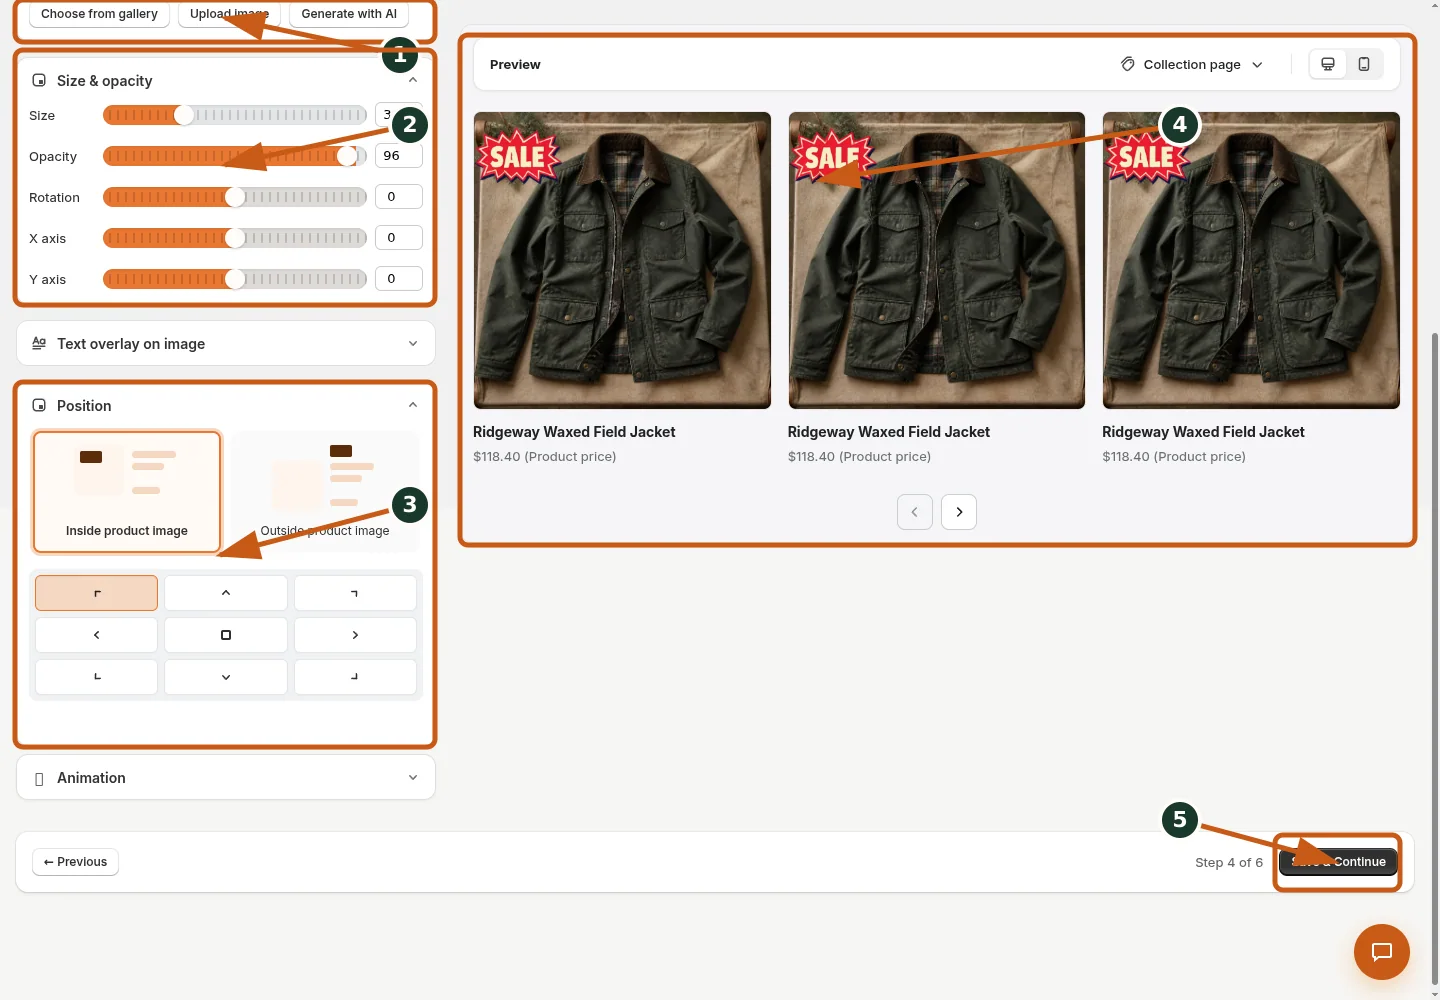Screen dimensions: 1440x1000
Task: Click the Size value input field
Action: click(x=399, y=115)
